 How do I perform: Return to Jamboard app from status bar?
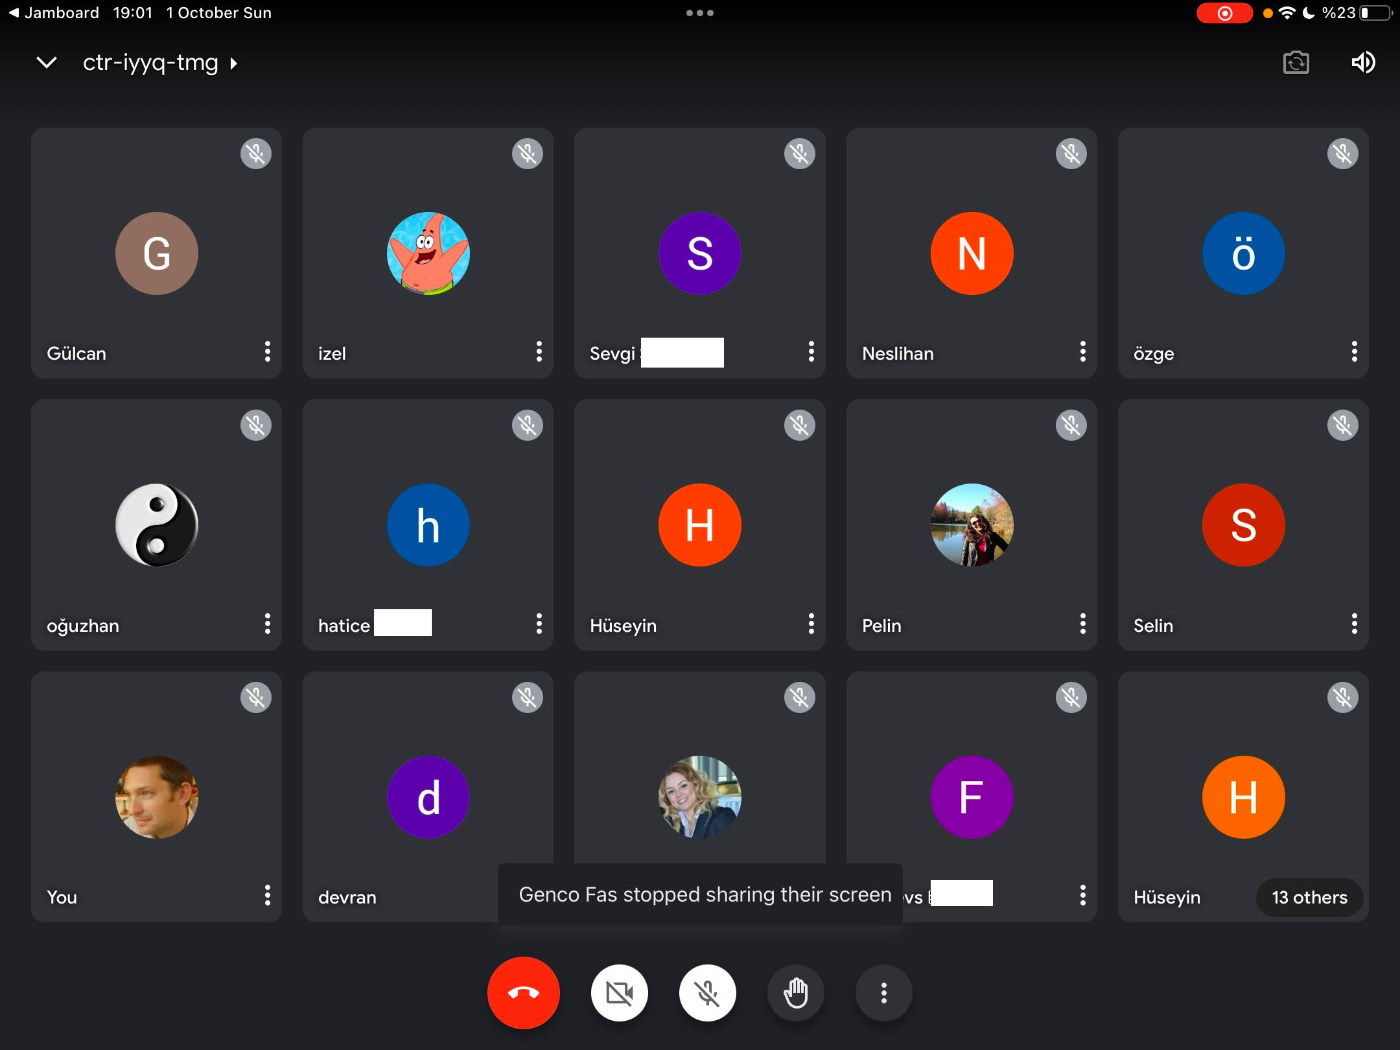tap(55, 13)
